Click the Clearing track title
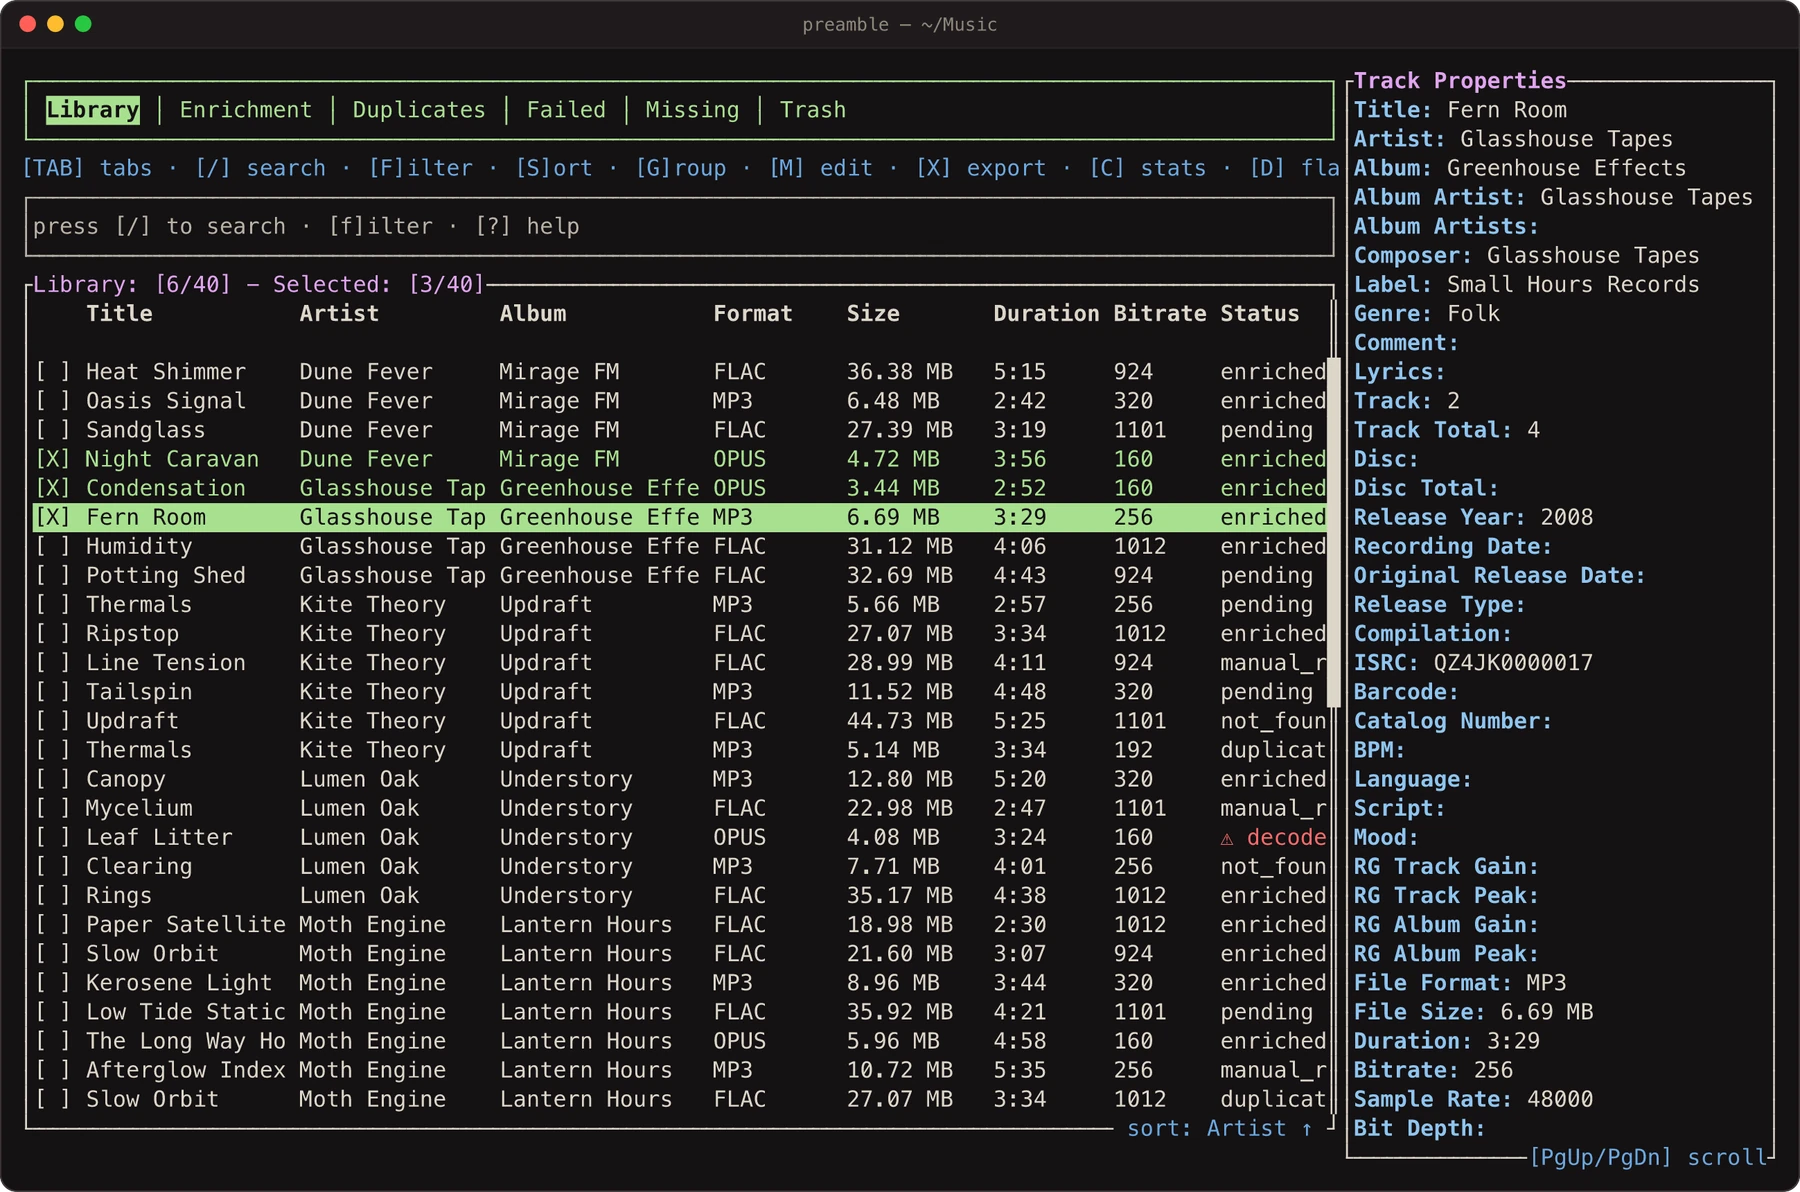The height and width of the screenshot is (1192, 1800). 139,867
